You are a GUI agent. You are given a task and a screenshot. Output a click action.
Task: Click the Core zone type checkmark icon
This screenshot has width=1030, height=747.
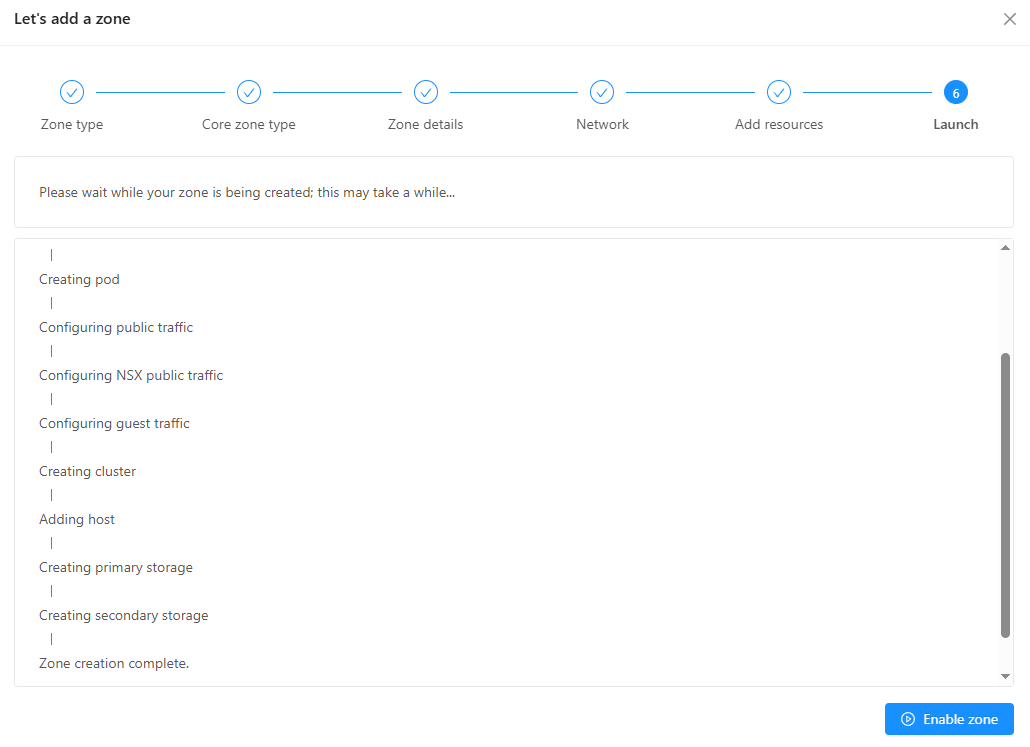coord(249,92)
